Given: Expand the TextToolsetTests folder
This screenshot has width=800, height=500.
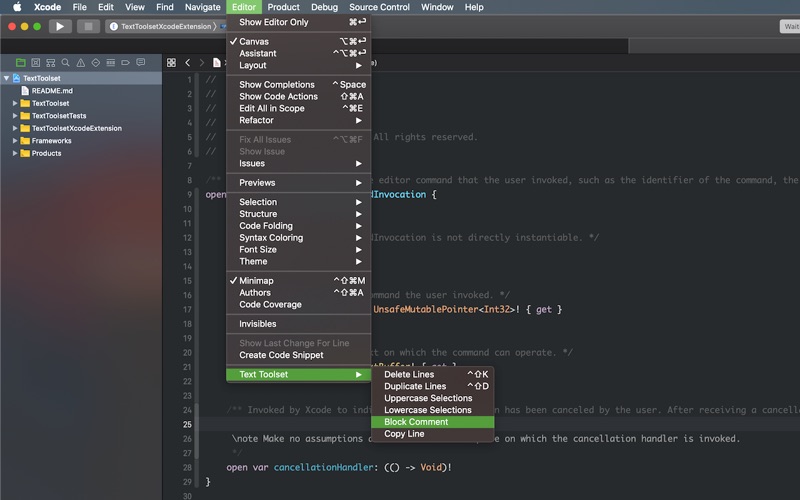Looking at the screenshot, I should (15, 116).
